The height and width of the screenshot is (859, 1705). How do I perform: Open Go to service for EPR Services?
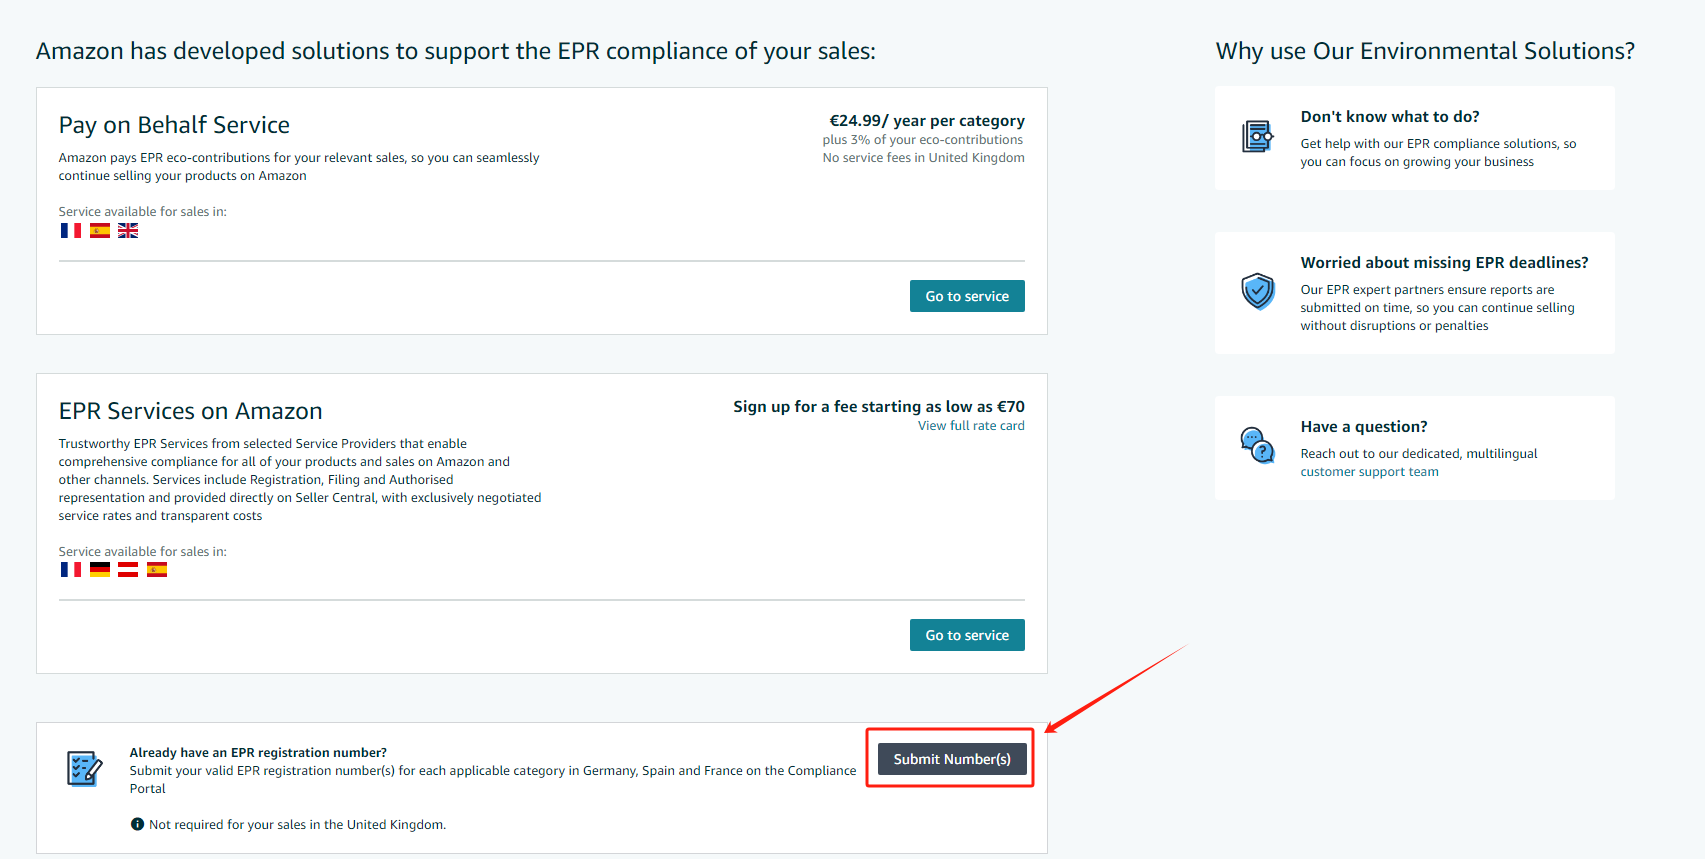click(967, 635)
